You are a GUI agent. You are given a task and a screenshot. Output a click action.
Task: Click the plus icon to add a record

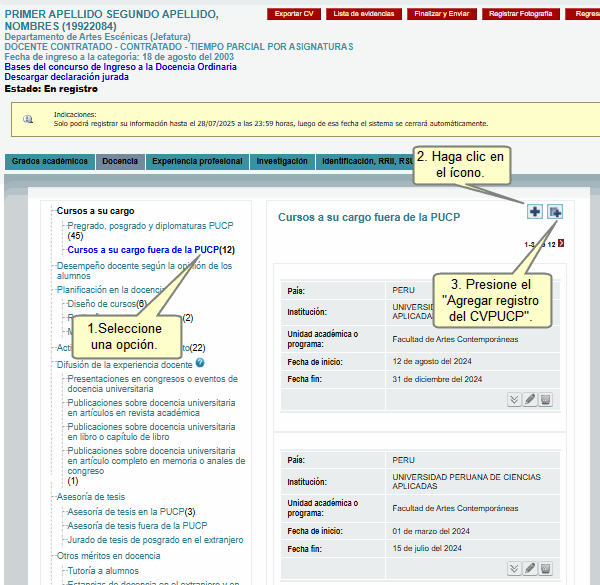[535, 212]
